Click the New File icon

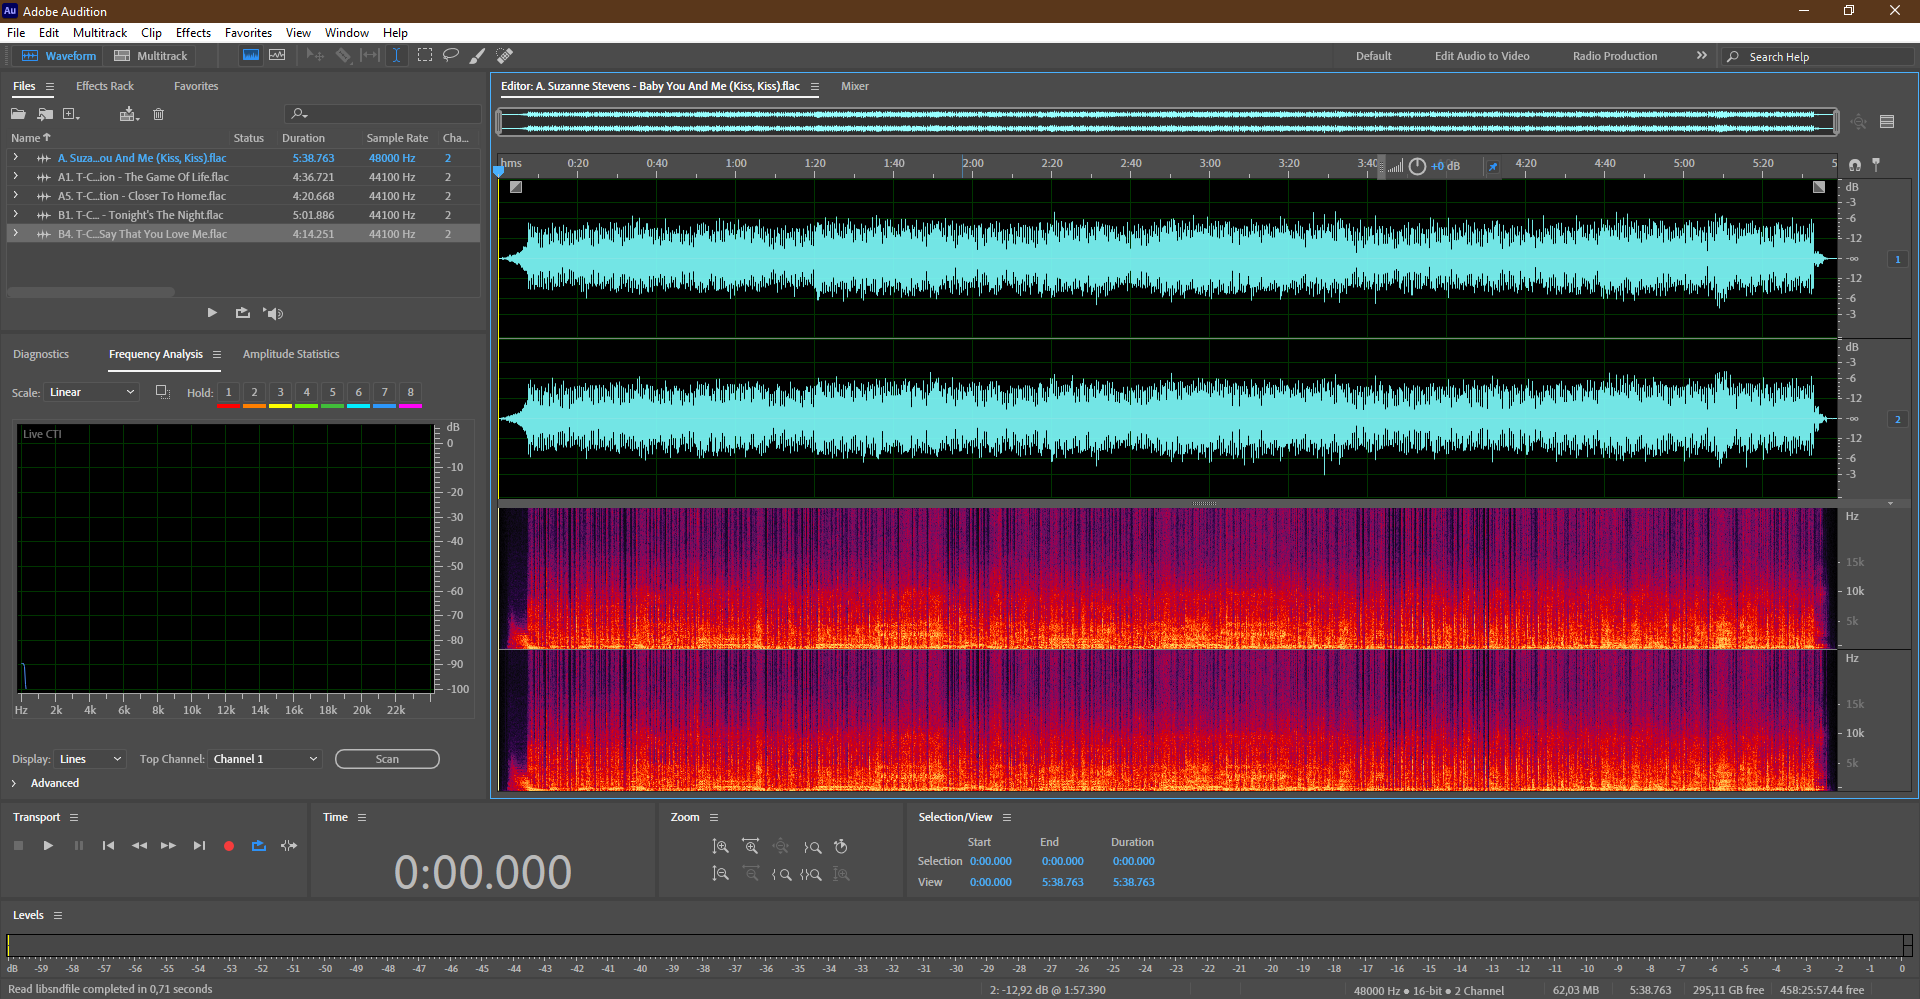tap(71, 114)
